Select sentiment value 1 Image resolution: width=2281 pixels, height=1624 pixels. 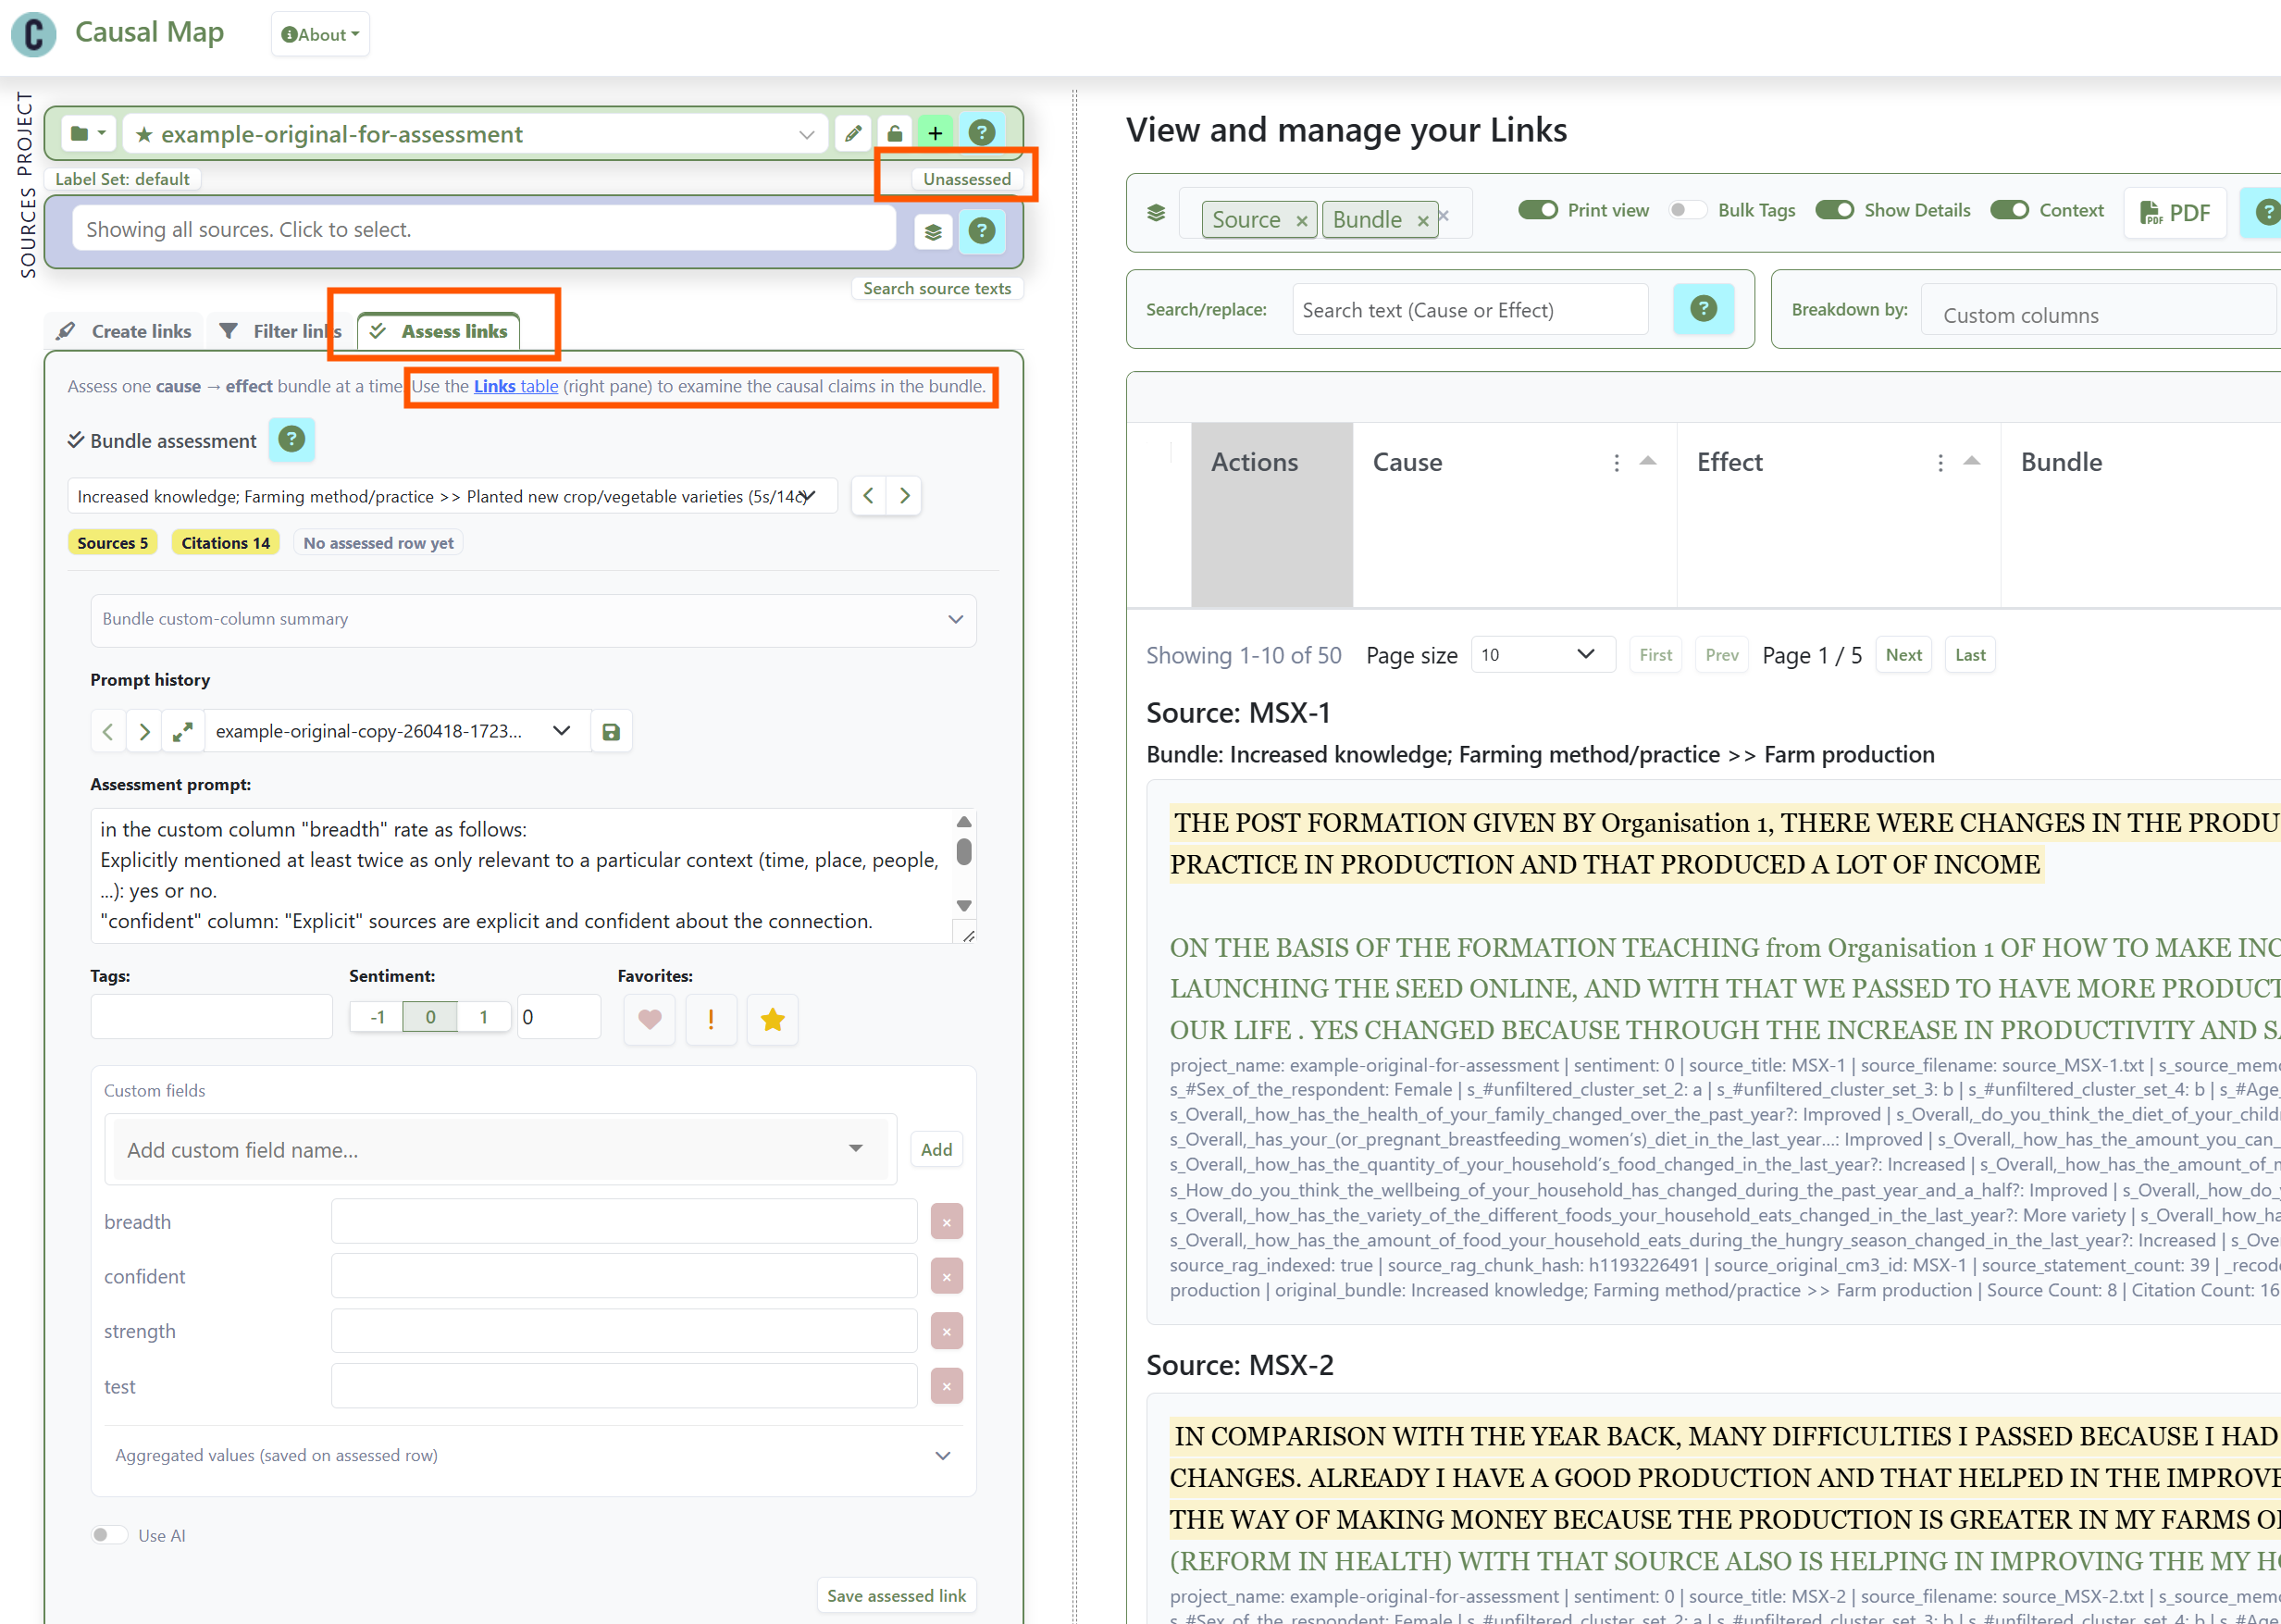tap(484, 1017)
